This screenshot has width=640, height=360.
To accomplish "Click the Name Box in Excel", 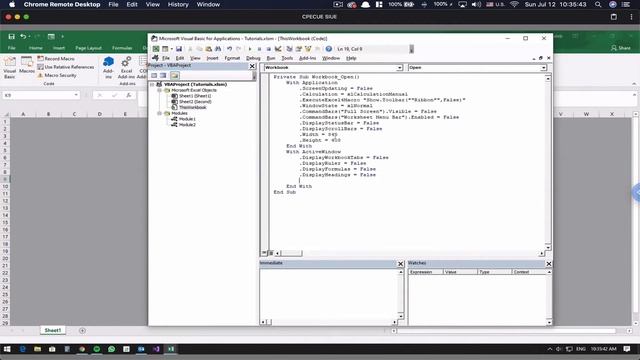I will (x=41, y=95).
